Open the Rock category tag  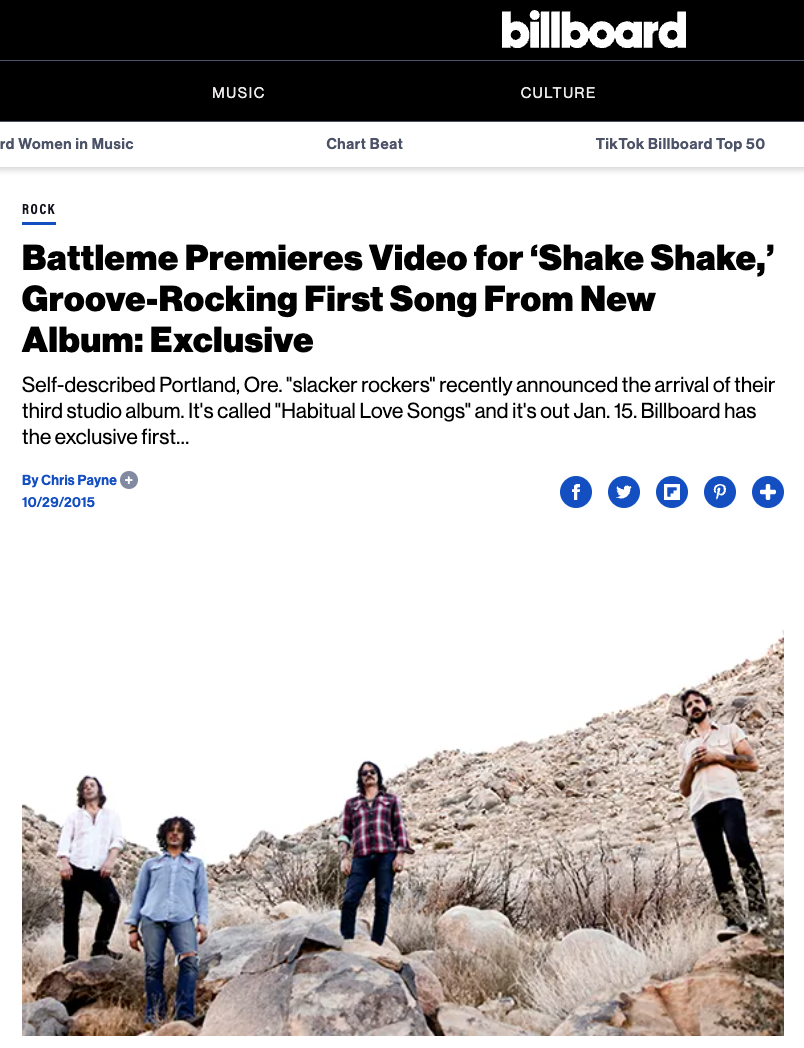(39, 209)
